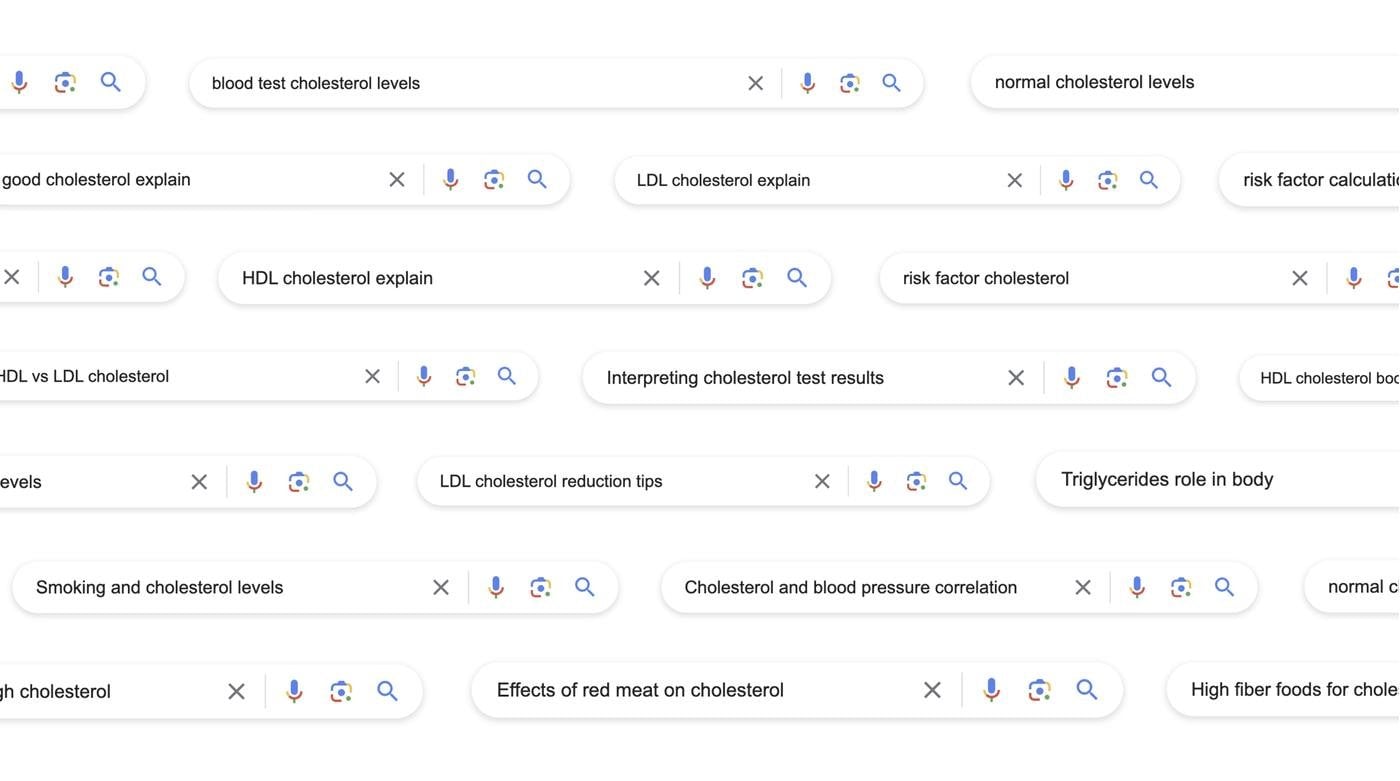Click the 'High fiber foods' search box
The height and width of the screenshot is (781, 1400).
[1283, 690]
